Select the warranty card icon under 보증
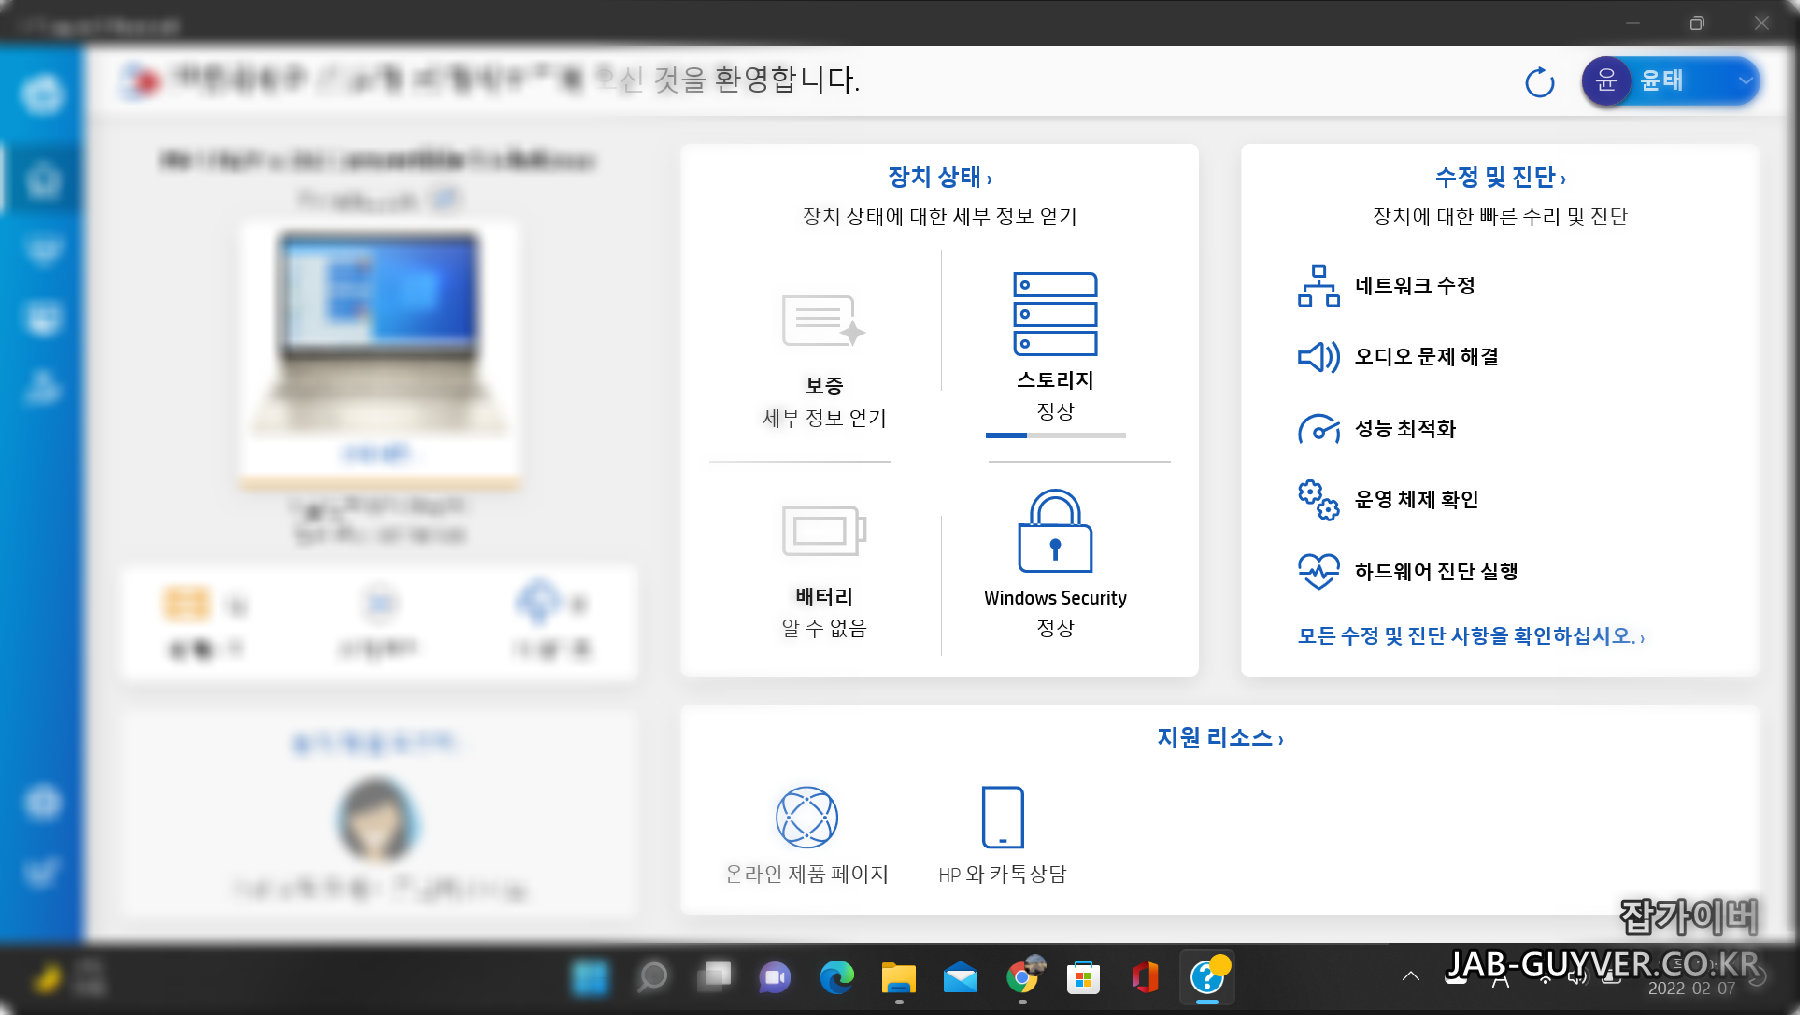The image size is (1800, 1015). [822, 322]
